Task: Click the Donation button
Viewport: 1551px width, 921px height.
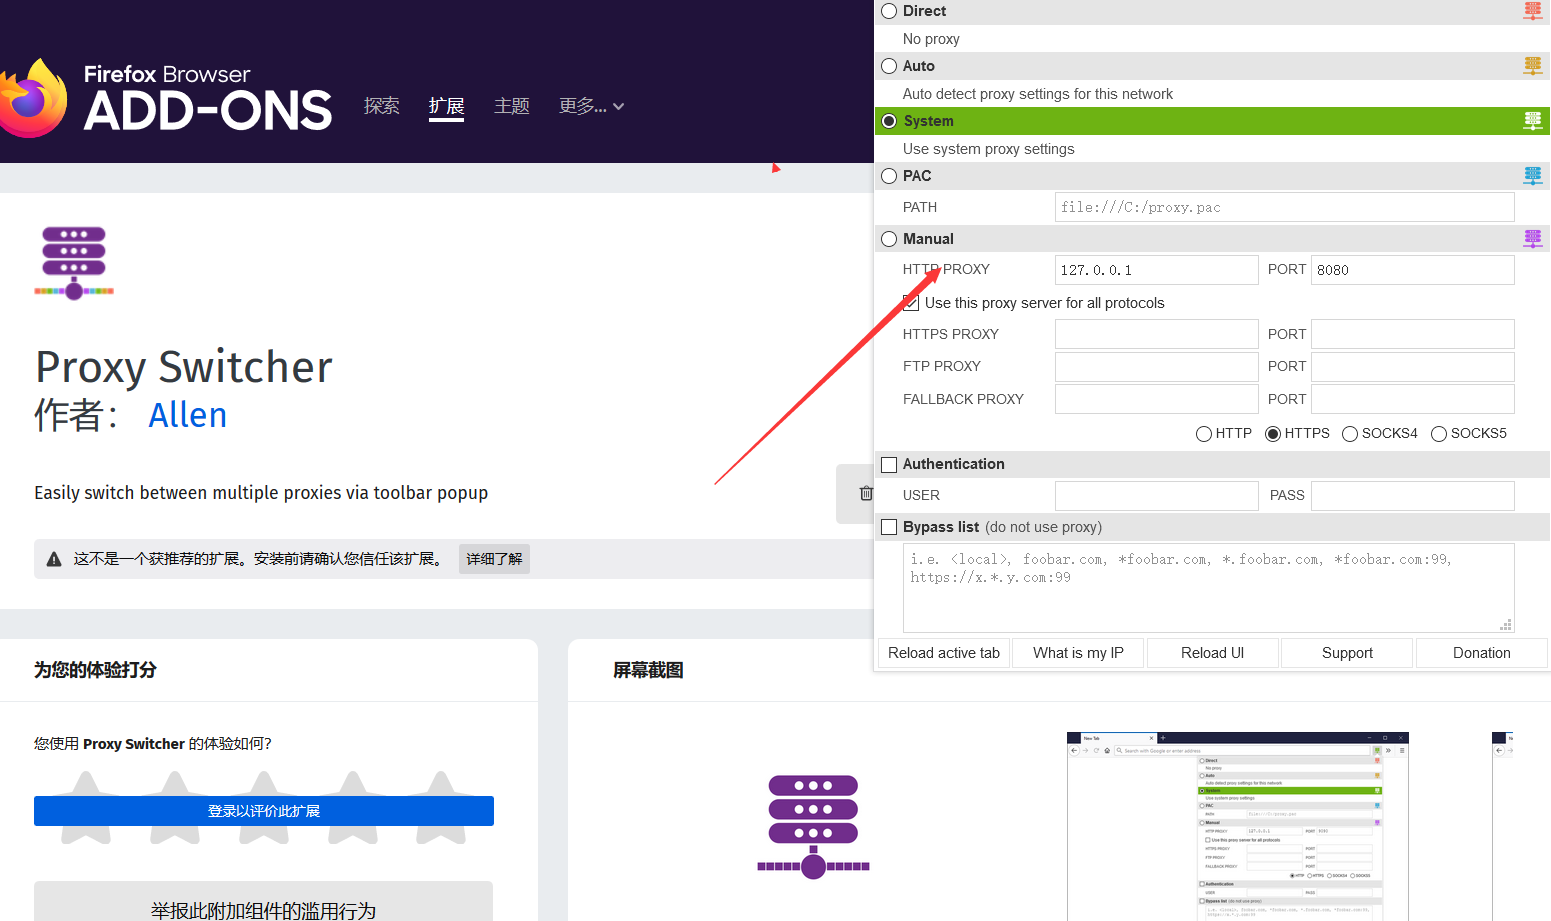Action: click(x=1482, y=653)
